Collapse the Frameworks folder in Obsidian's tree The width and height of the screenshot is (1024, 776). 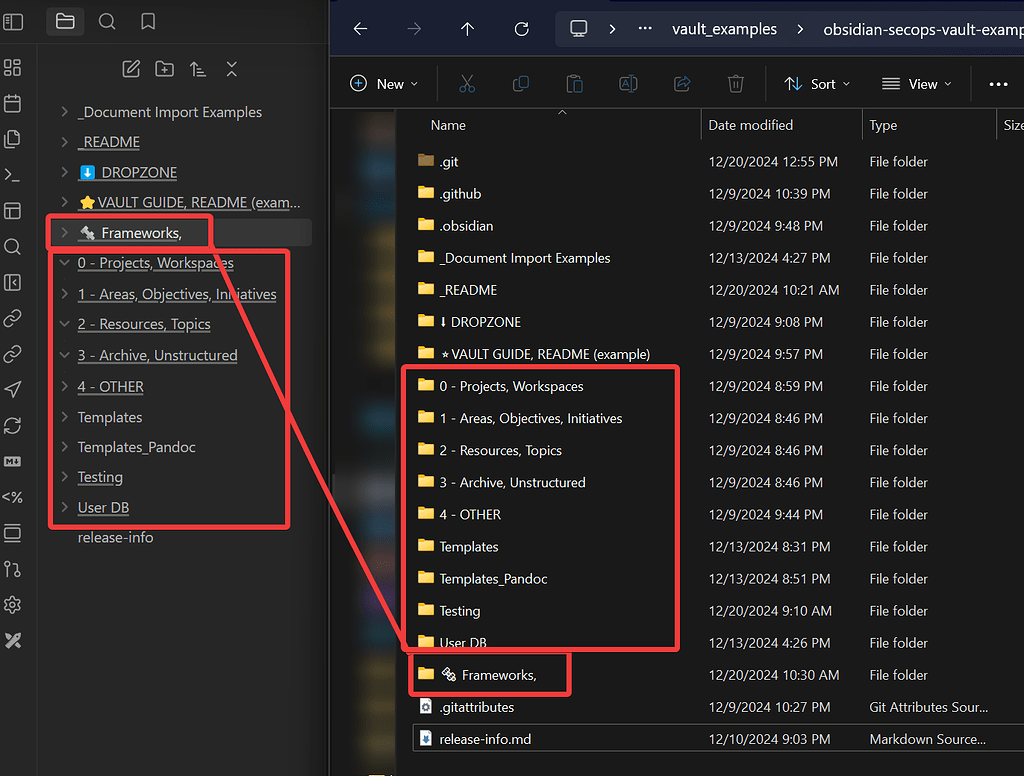[64, 232]
